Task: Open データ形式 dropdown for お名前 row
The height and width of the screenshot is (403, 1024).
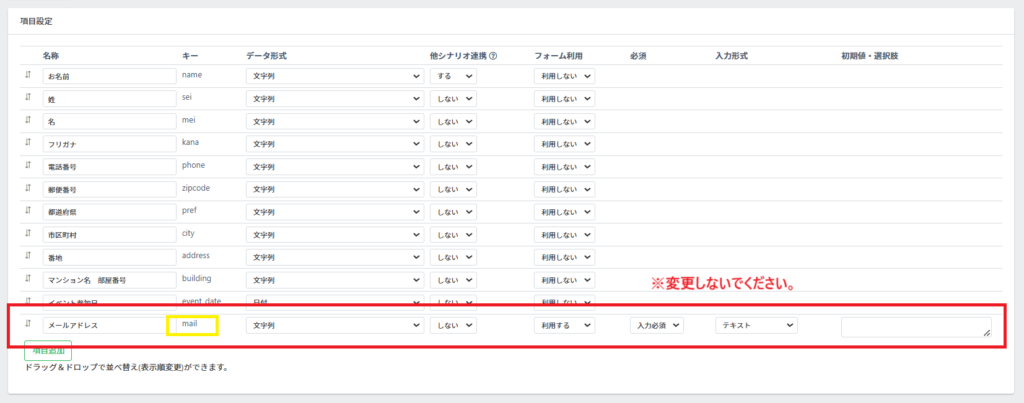Action: click(334, 76)
